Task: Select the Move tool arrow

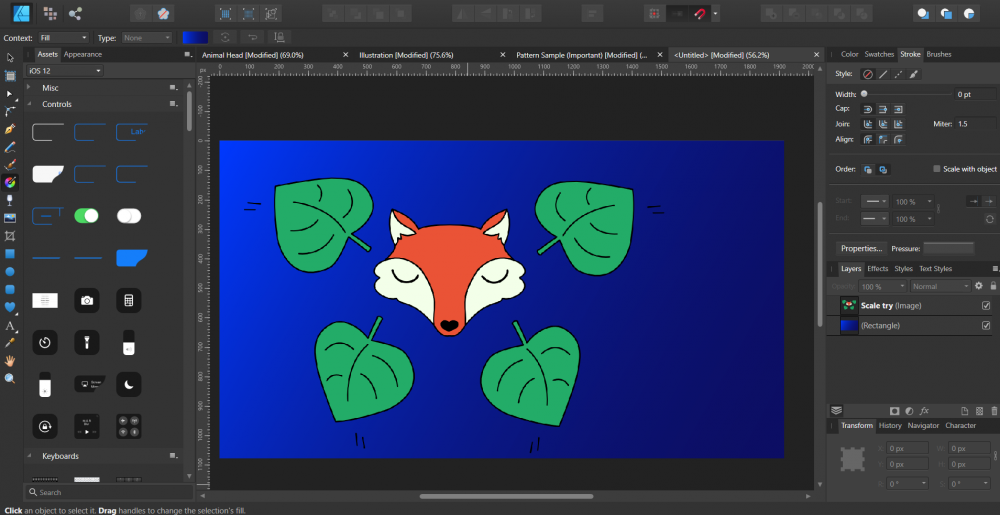Action: (x=10, y=57)
